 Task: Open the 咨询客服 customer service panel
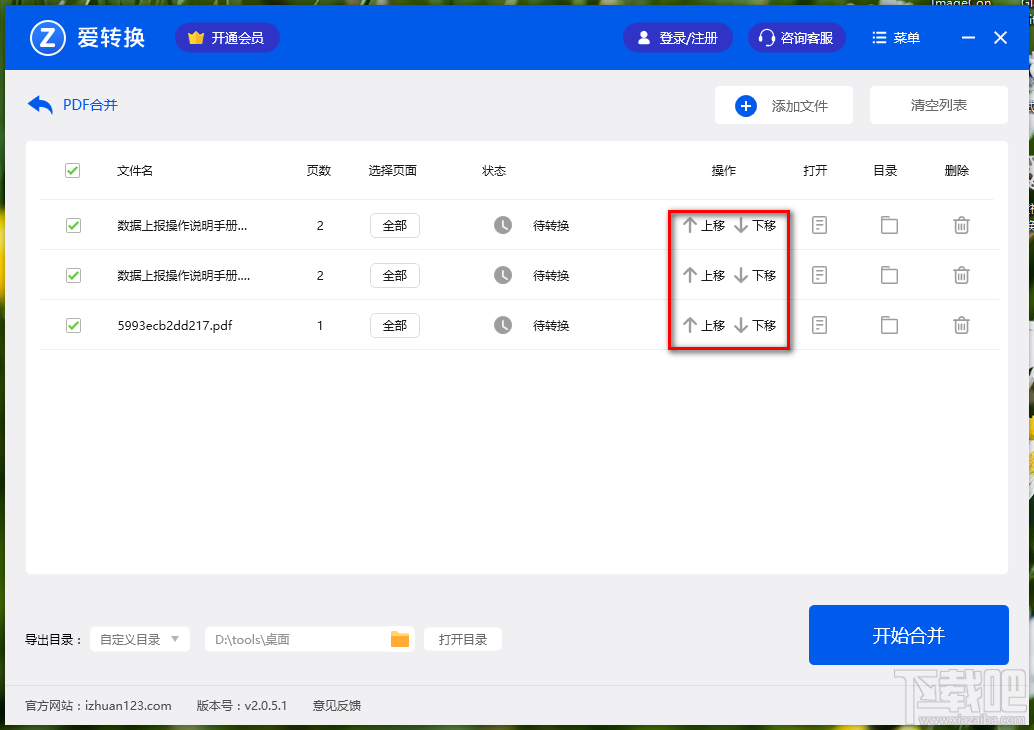796,37
